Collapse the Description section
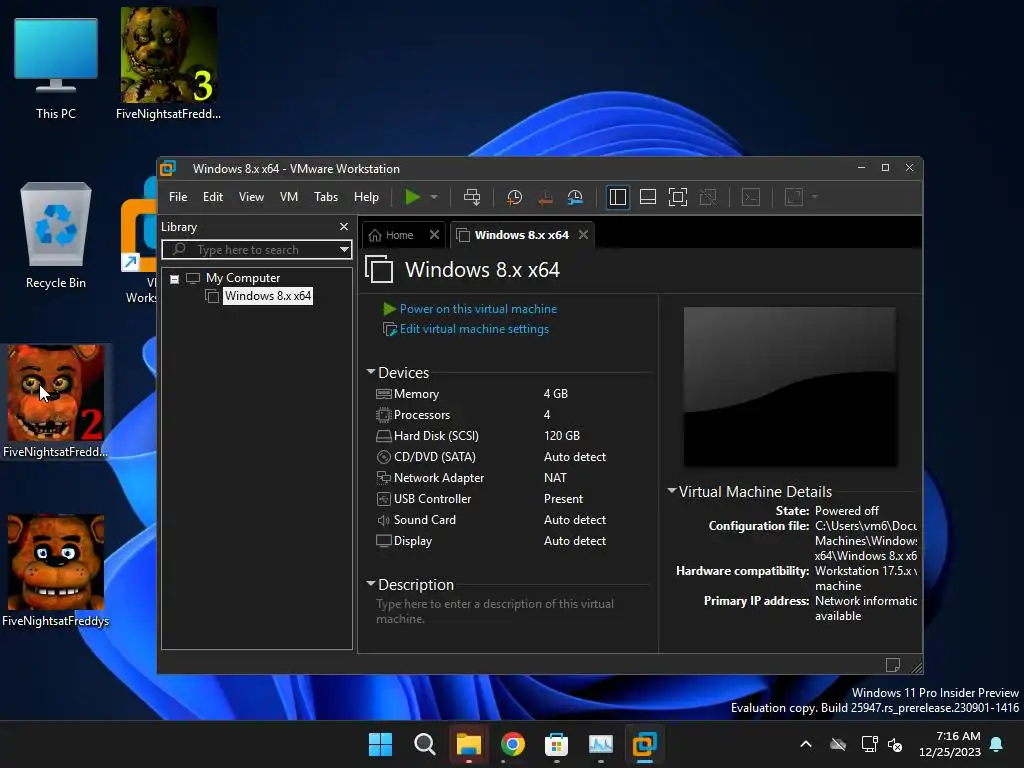 click(x=371, y=583)
